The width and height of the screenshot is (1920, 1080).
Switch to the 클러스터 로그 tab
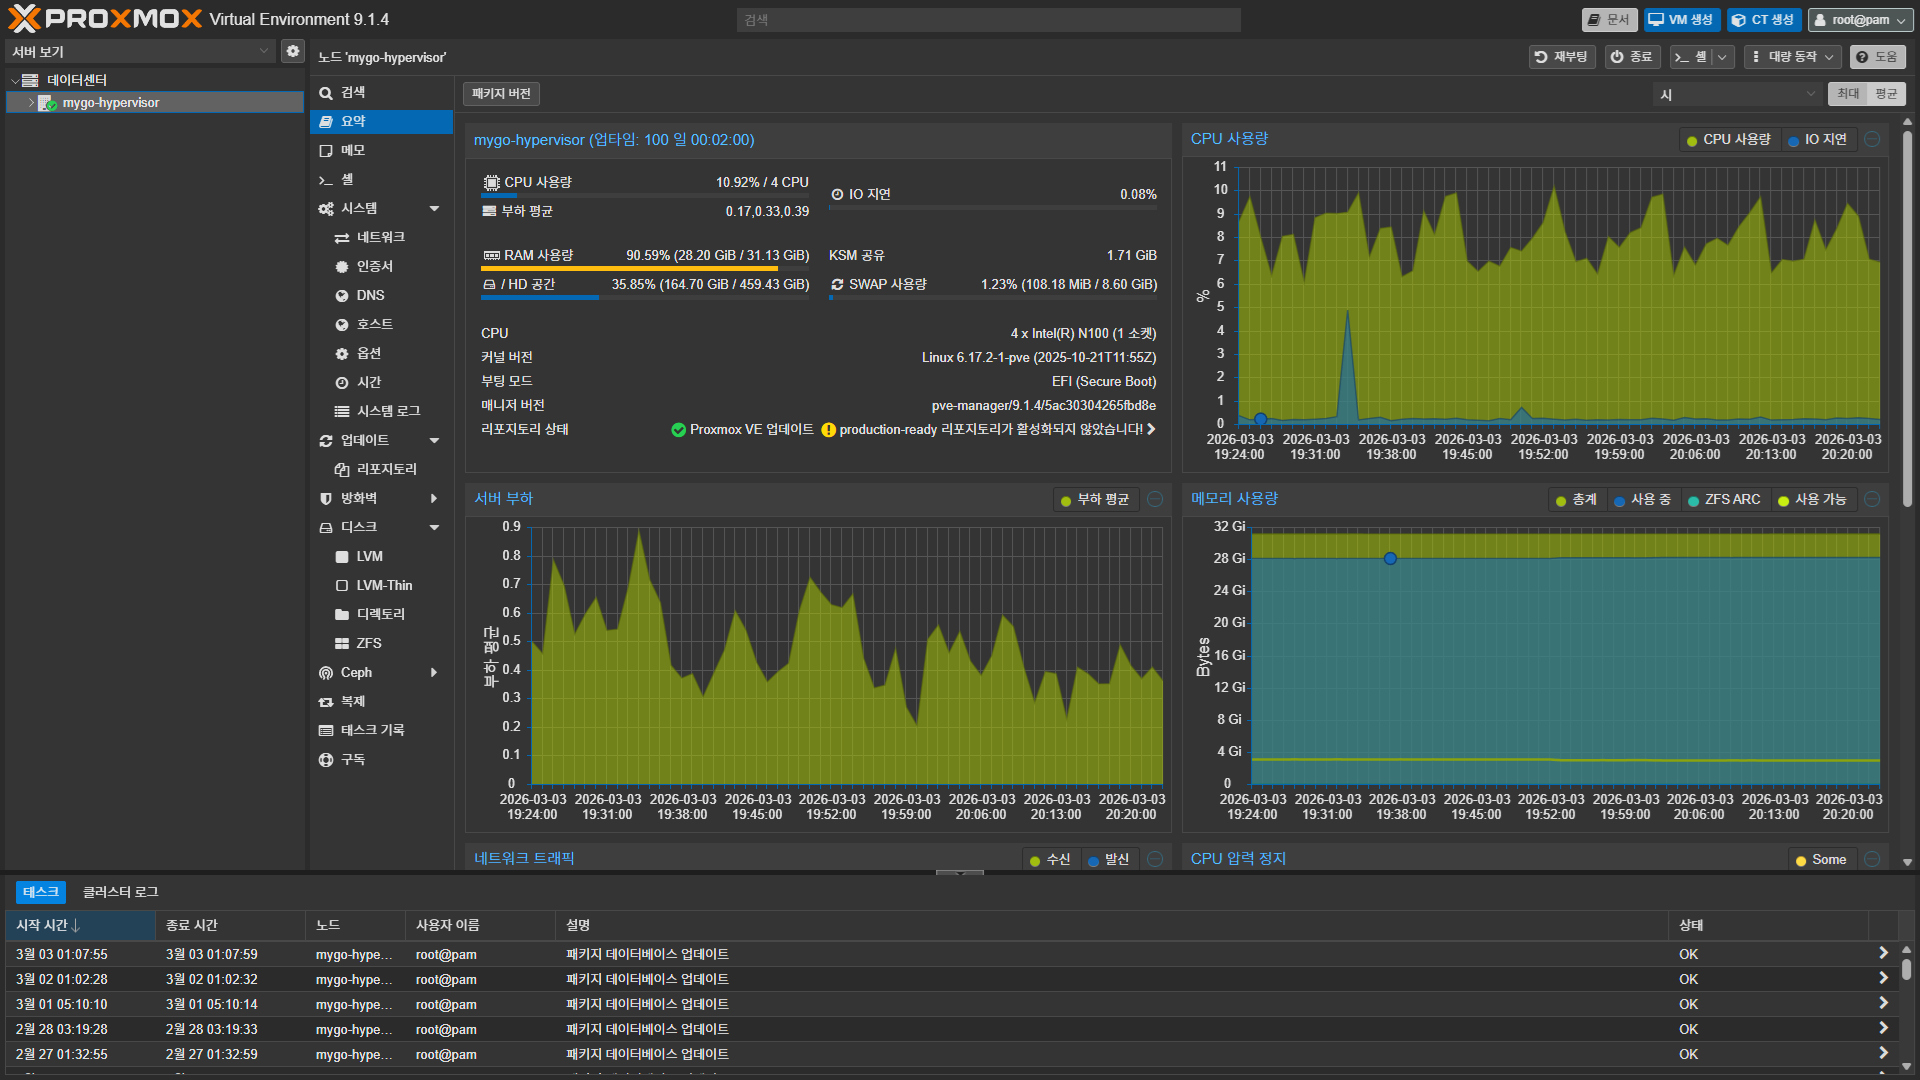tap(120, 892)
